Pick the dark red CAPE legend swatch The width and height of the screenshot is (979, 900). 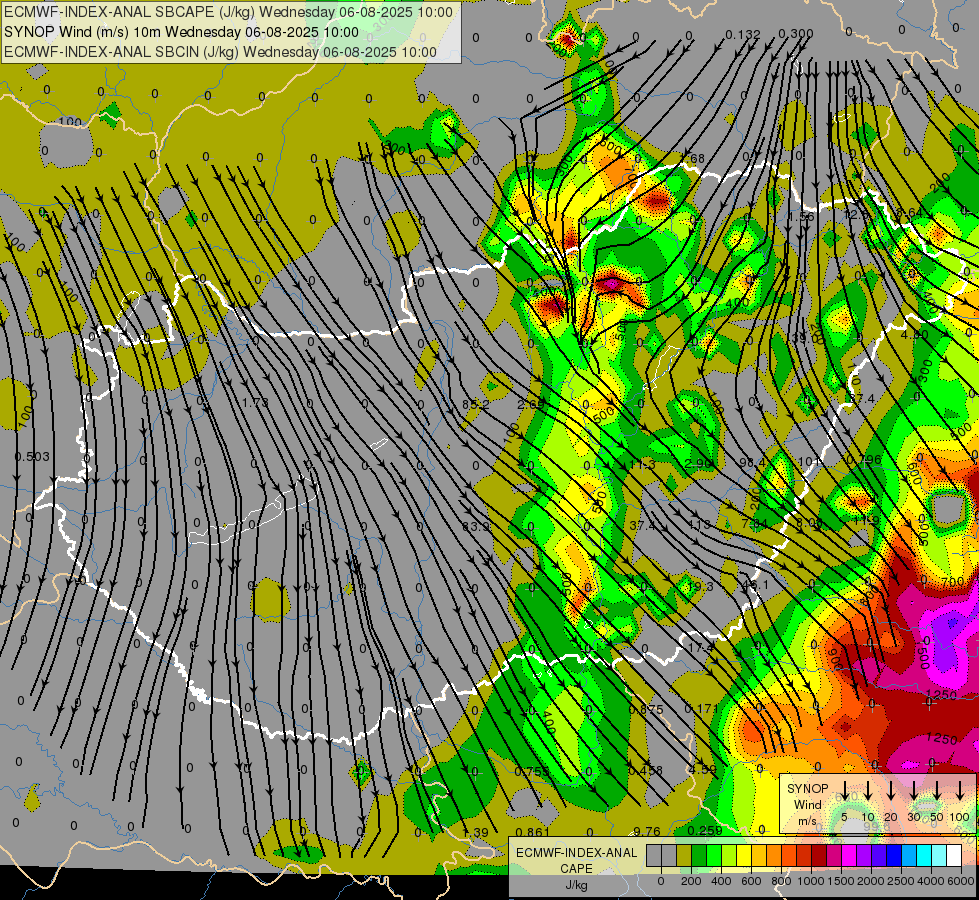(x=819, y=856)
